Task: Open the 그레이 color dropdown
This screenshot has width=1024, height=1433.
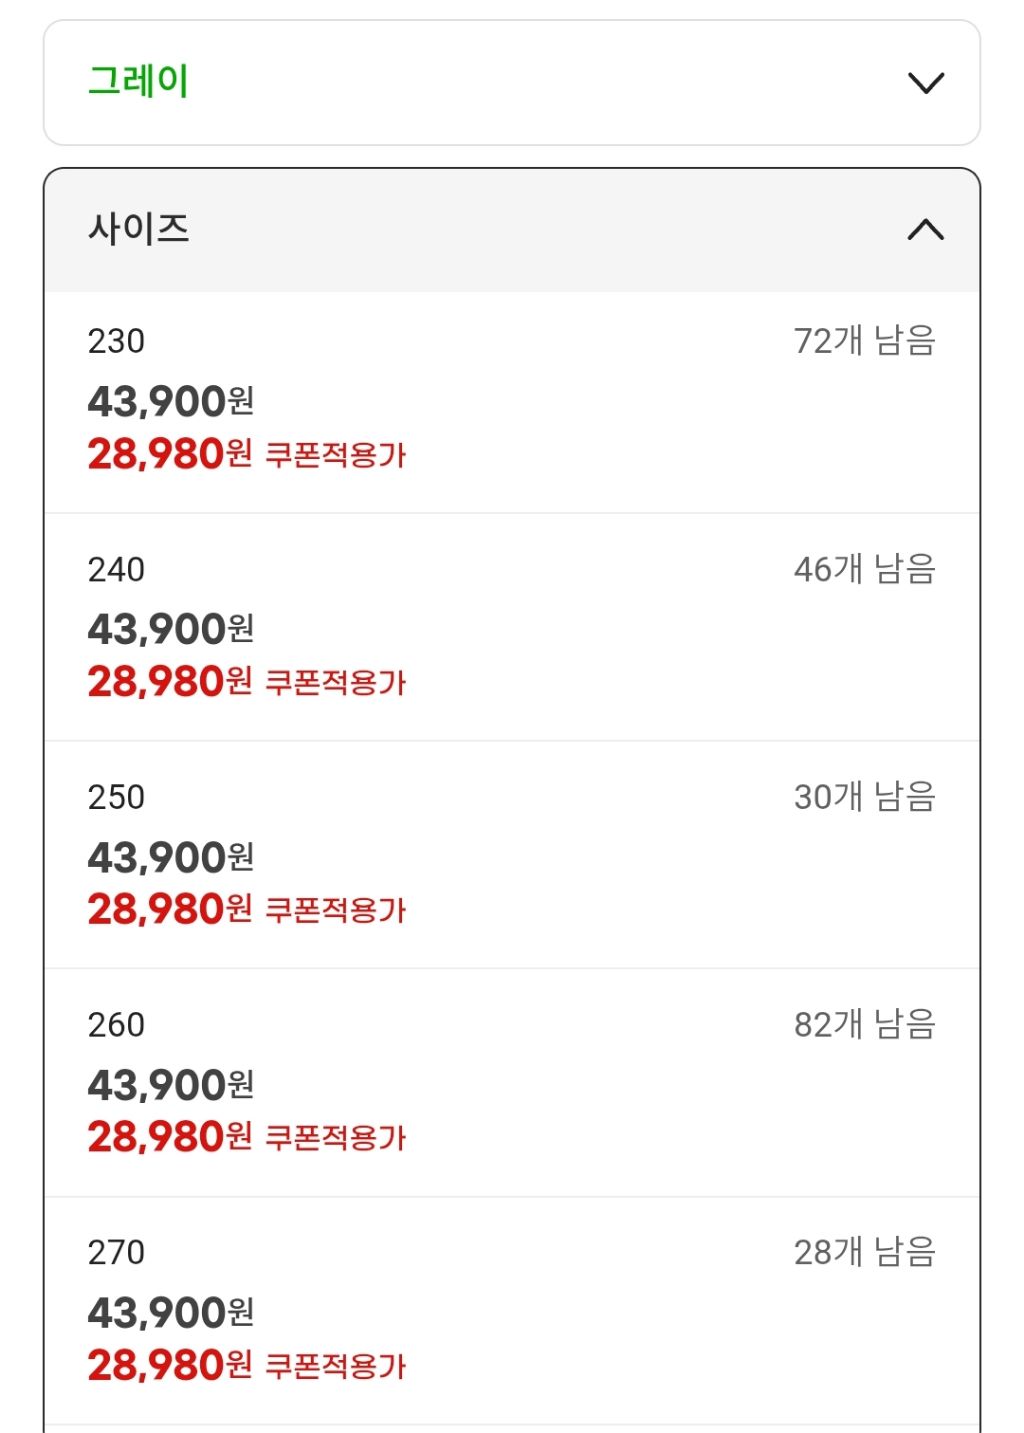Action: 512,83
